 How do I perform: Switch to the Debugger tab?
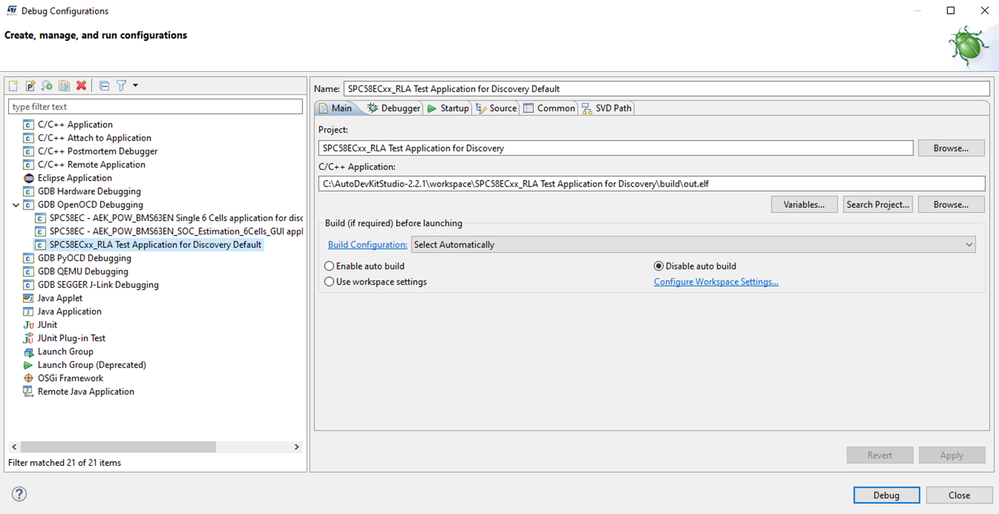click(x=394, y=108)
